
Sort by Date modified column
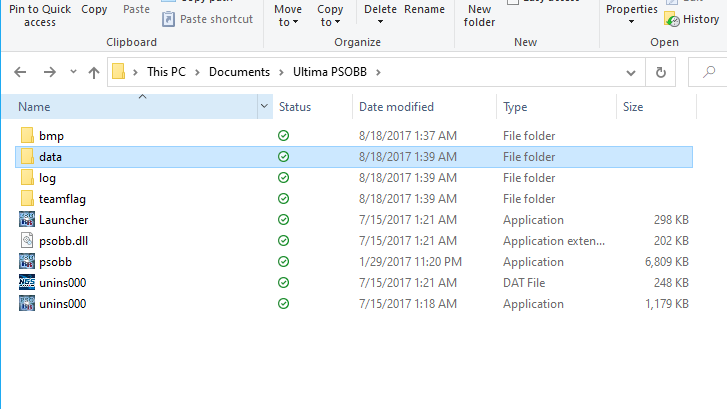(x=424, y=107)
